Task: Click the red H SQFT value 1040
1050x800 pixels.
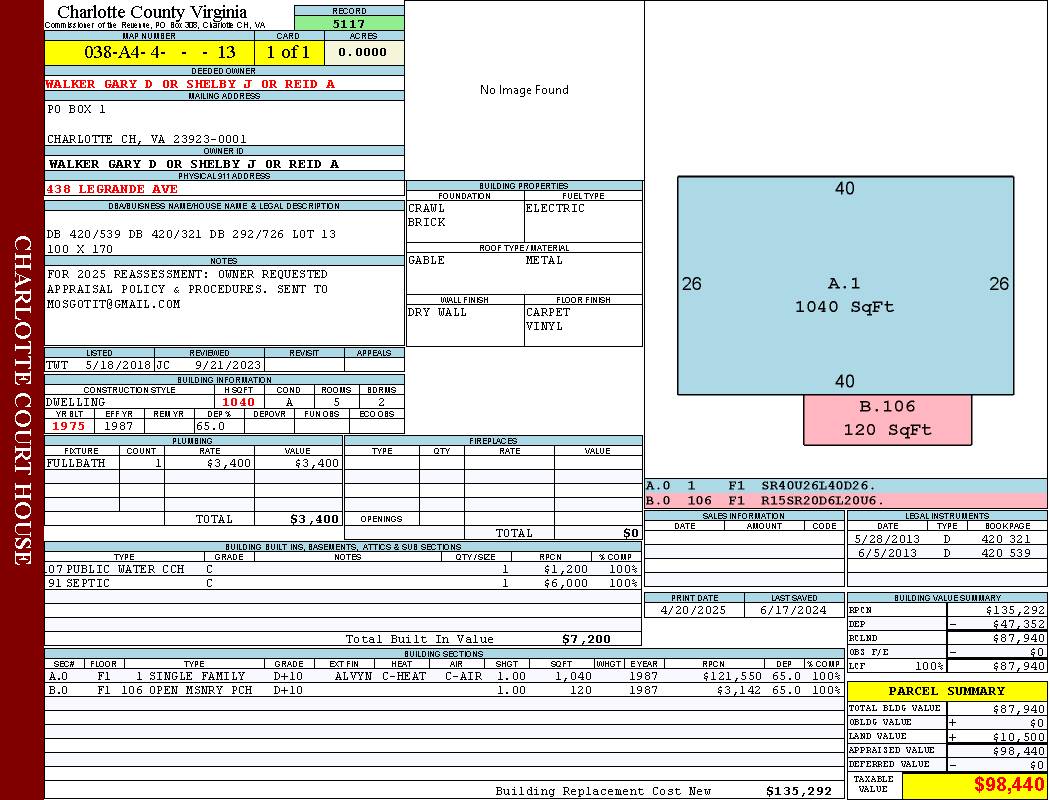Action: tap(238, 402)
